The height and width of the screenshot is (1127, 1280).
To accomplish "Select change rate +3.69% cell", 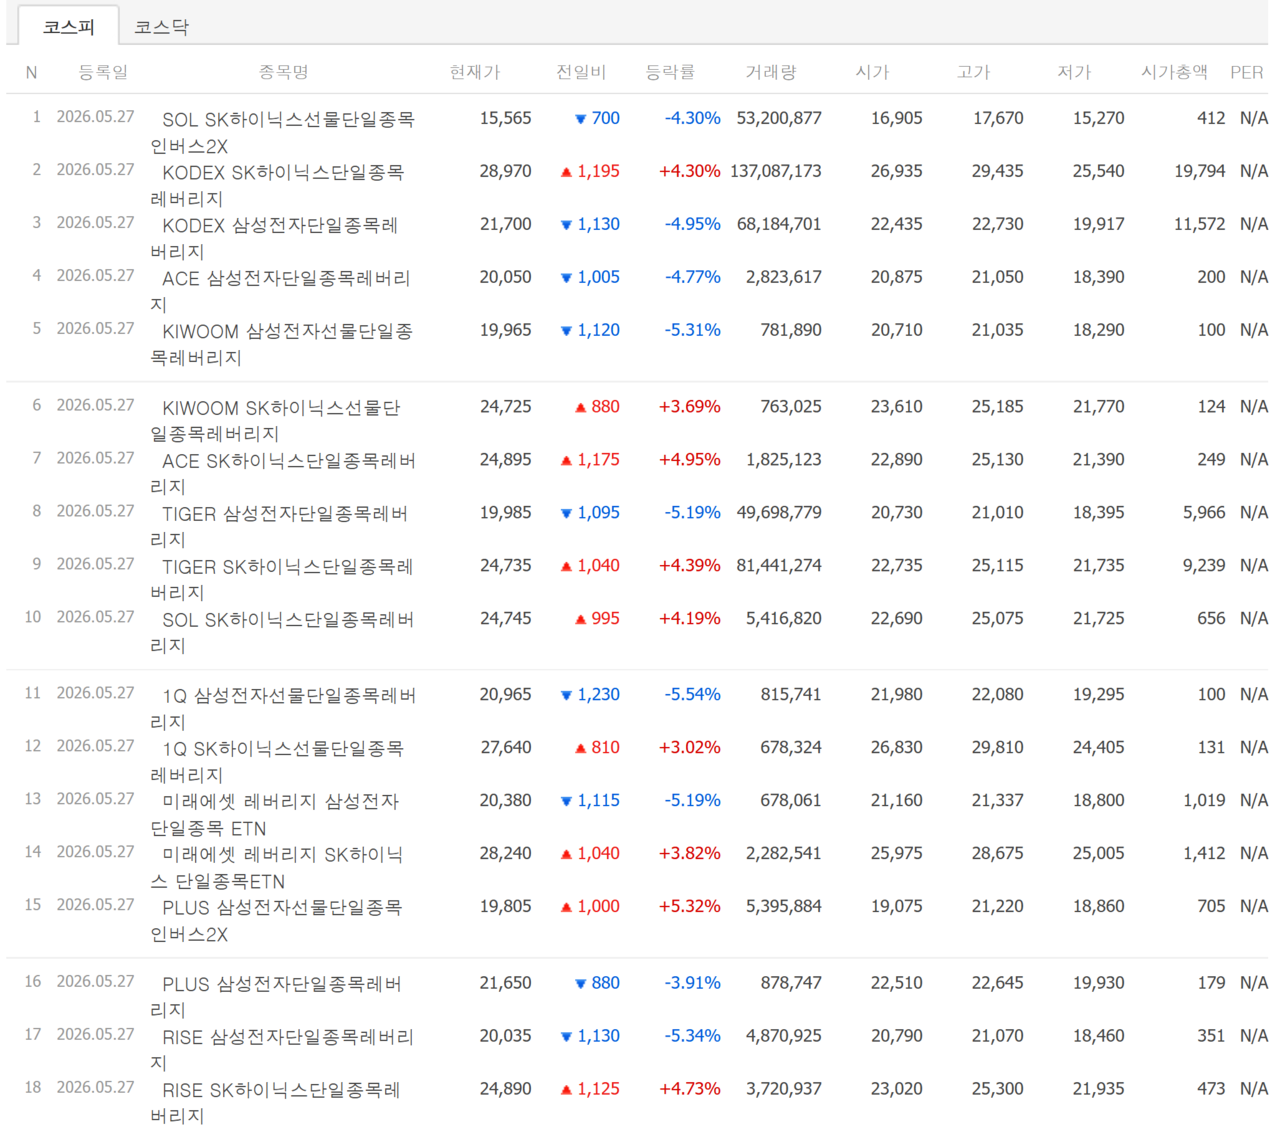I will coord(690,407).
